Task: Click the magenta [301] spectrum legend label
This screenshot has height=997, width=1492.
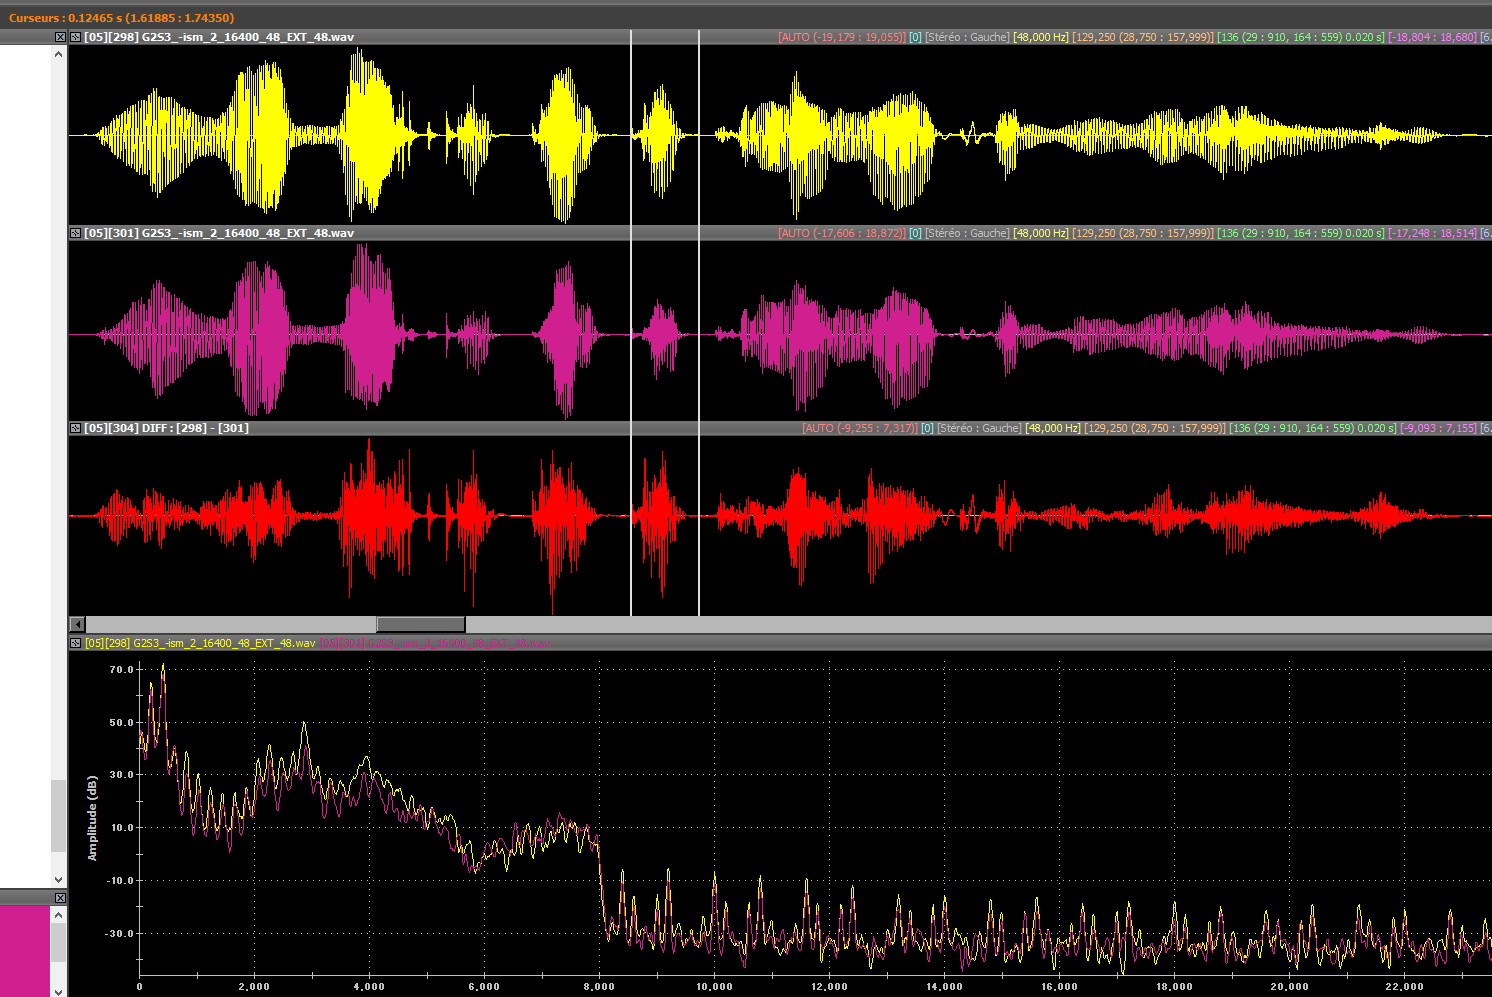Action: tap(436, 643)
